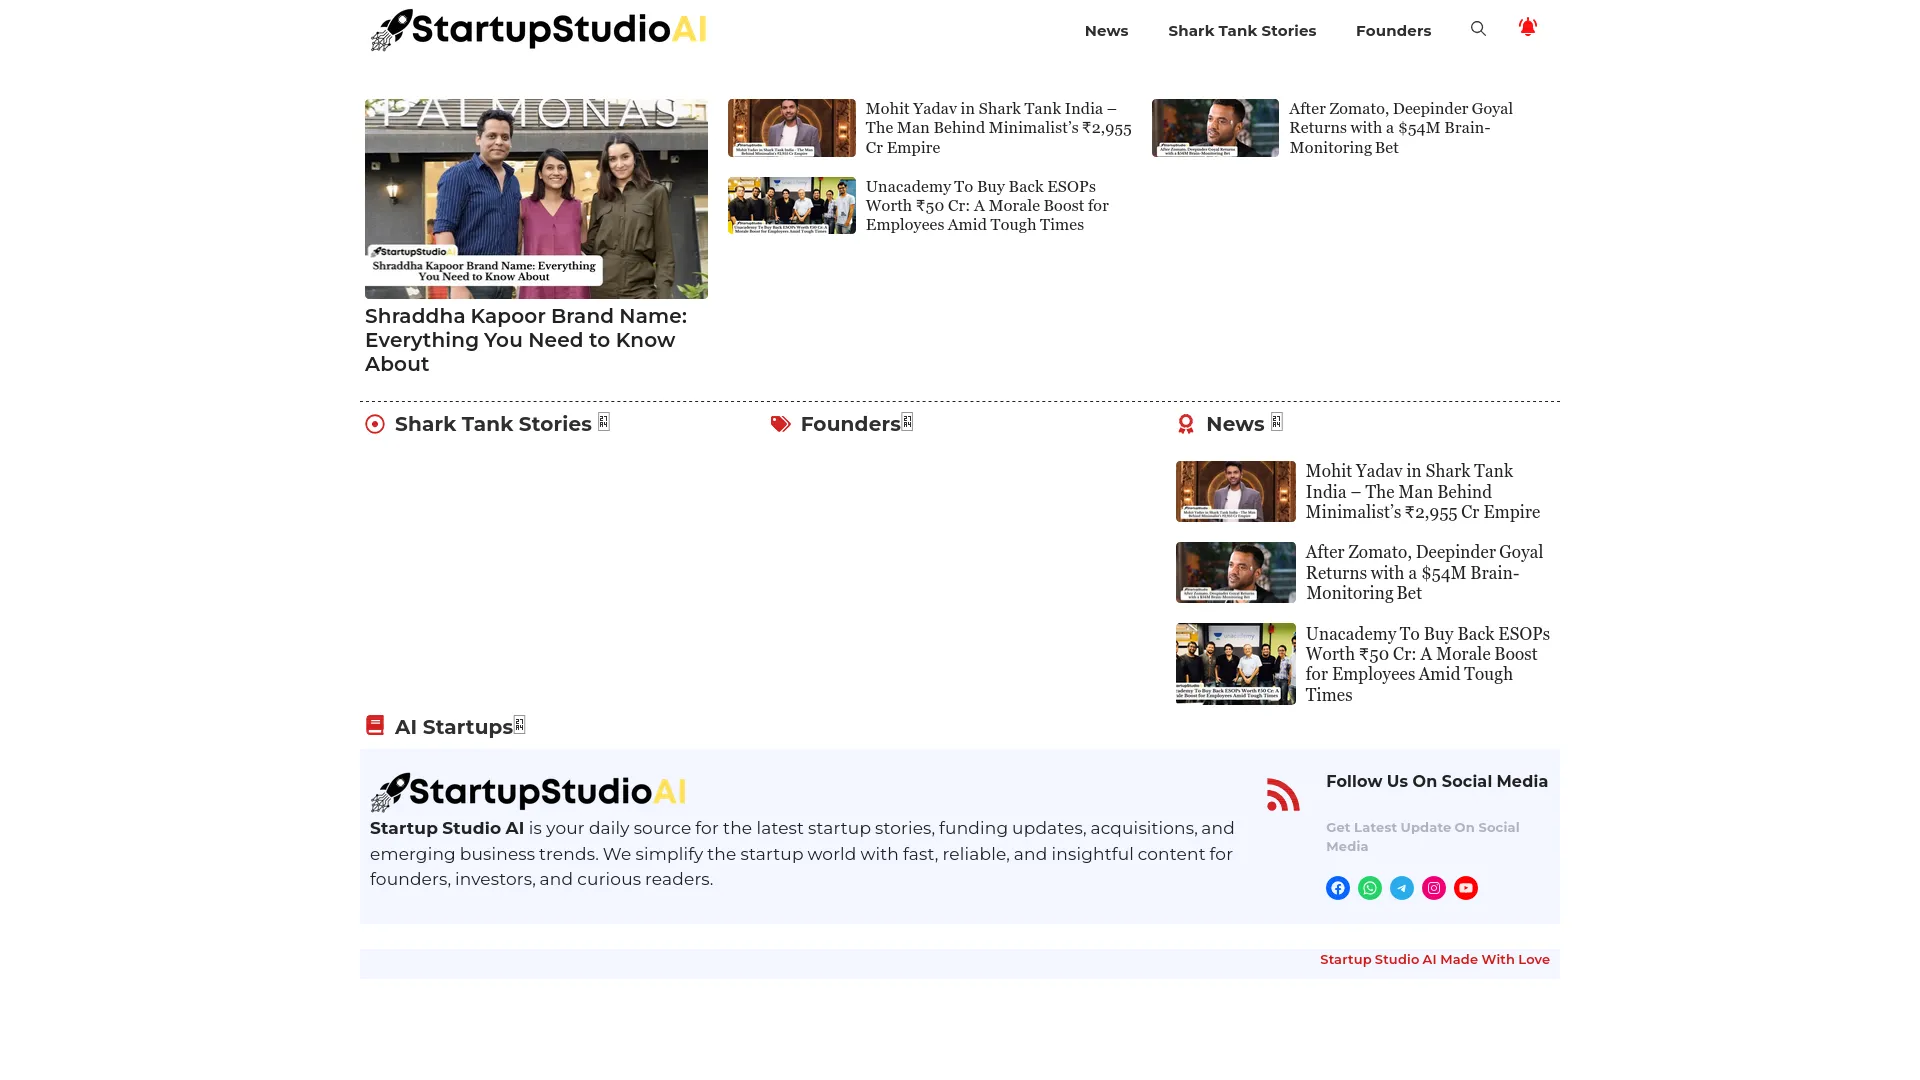
Task: Click top Mohit Yadav article thumbnail
Action: pos(791,128)
